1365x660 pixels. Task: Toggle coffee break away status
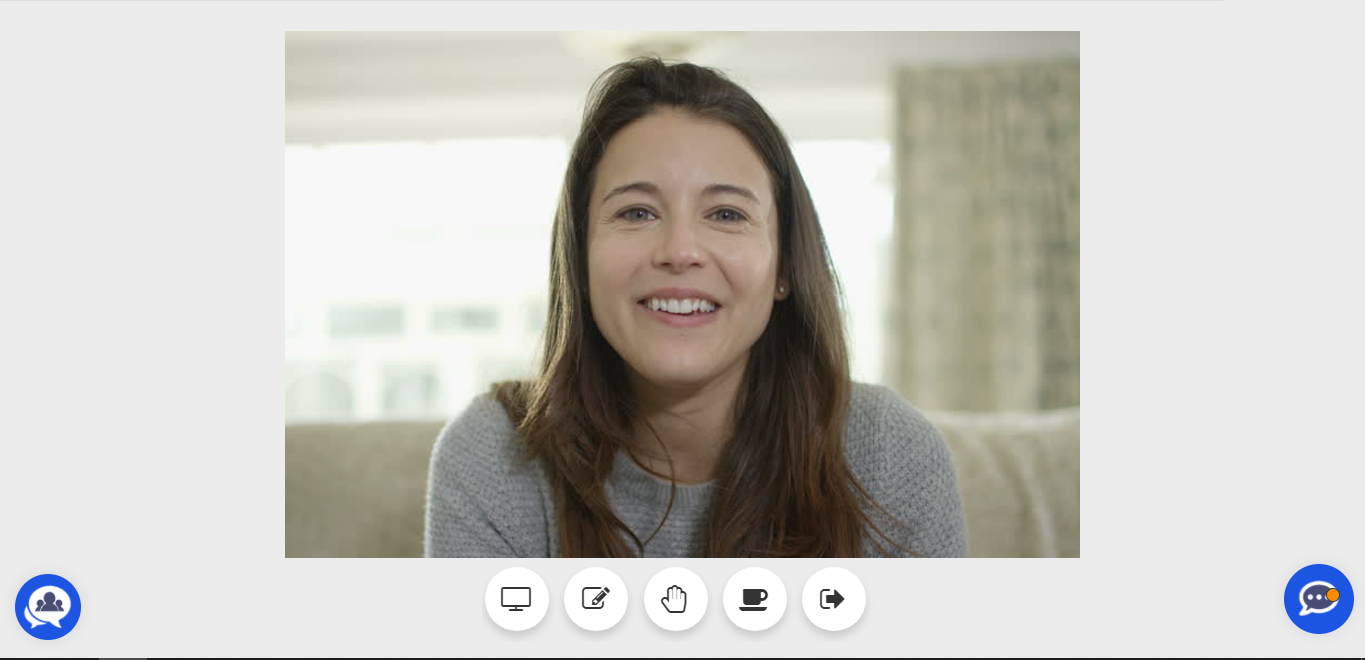[754, 599]
